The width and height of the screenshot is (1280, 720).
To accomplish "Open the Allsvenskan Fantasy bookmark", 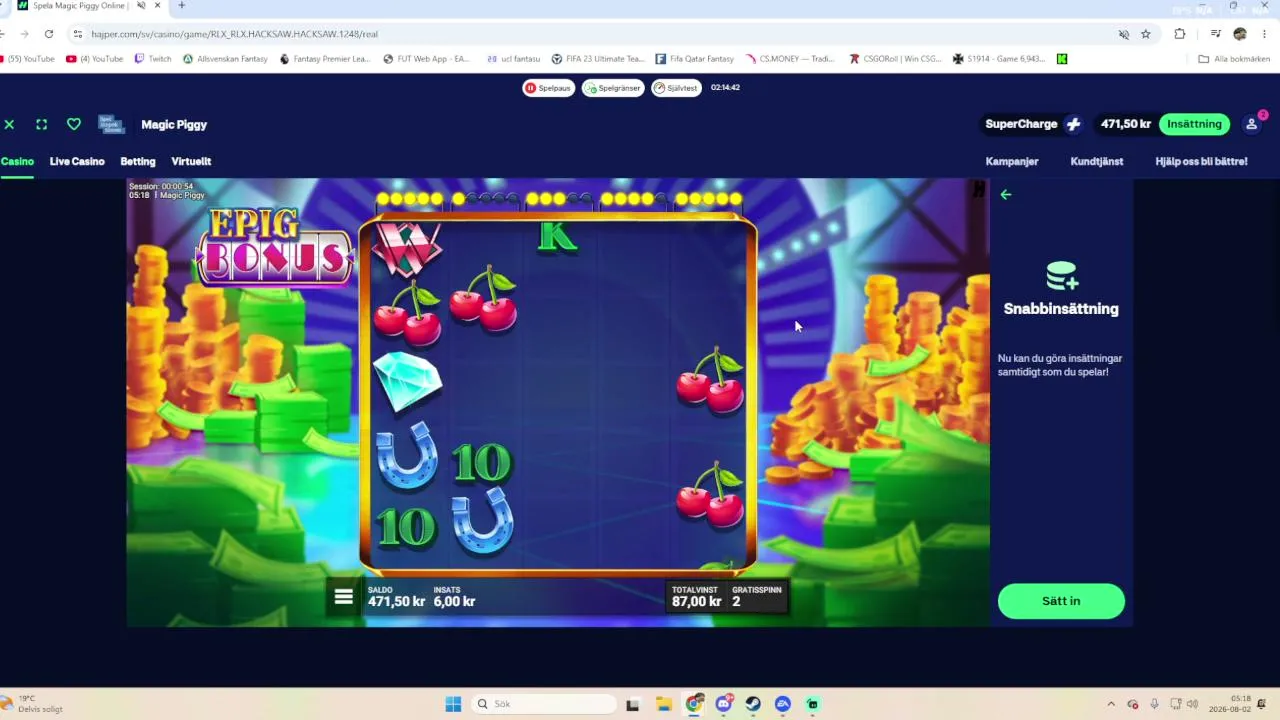I will click(225, 59).
